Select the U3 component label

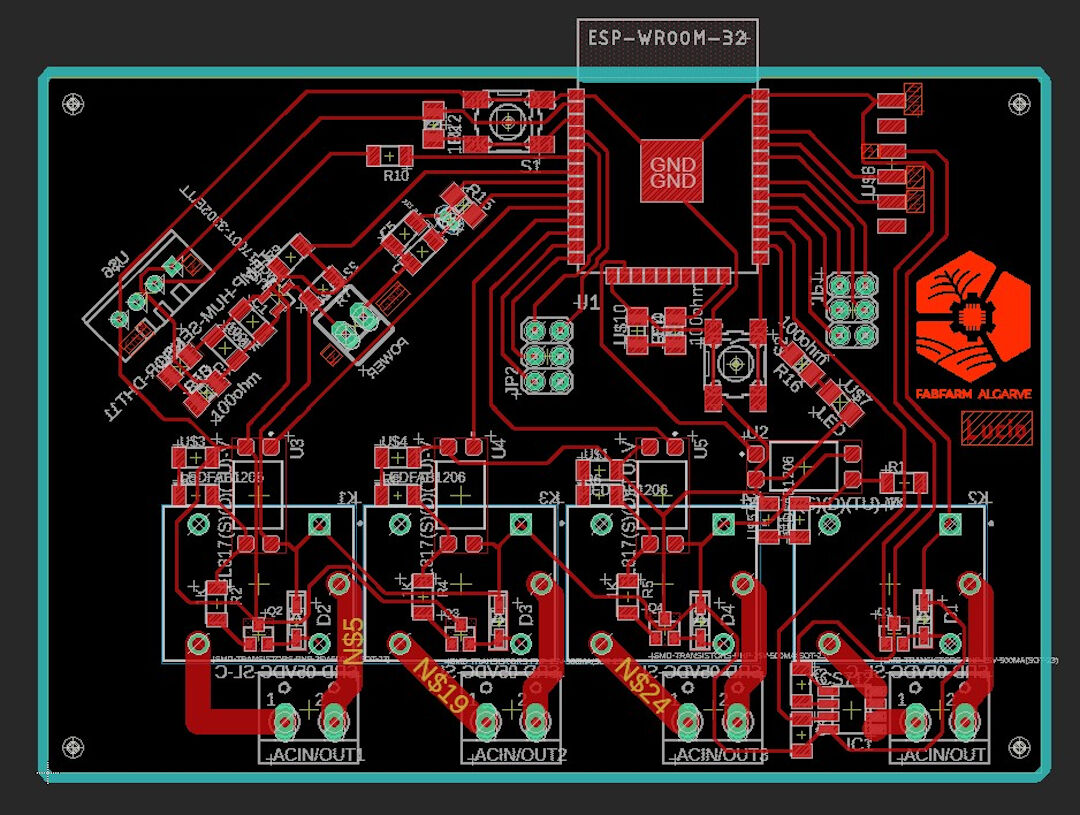pyautogui.click(x=298, y=450)
